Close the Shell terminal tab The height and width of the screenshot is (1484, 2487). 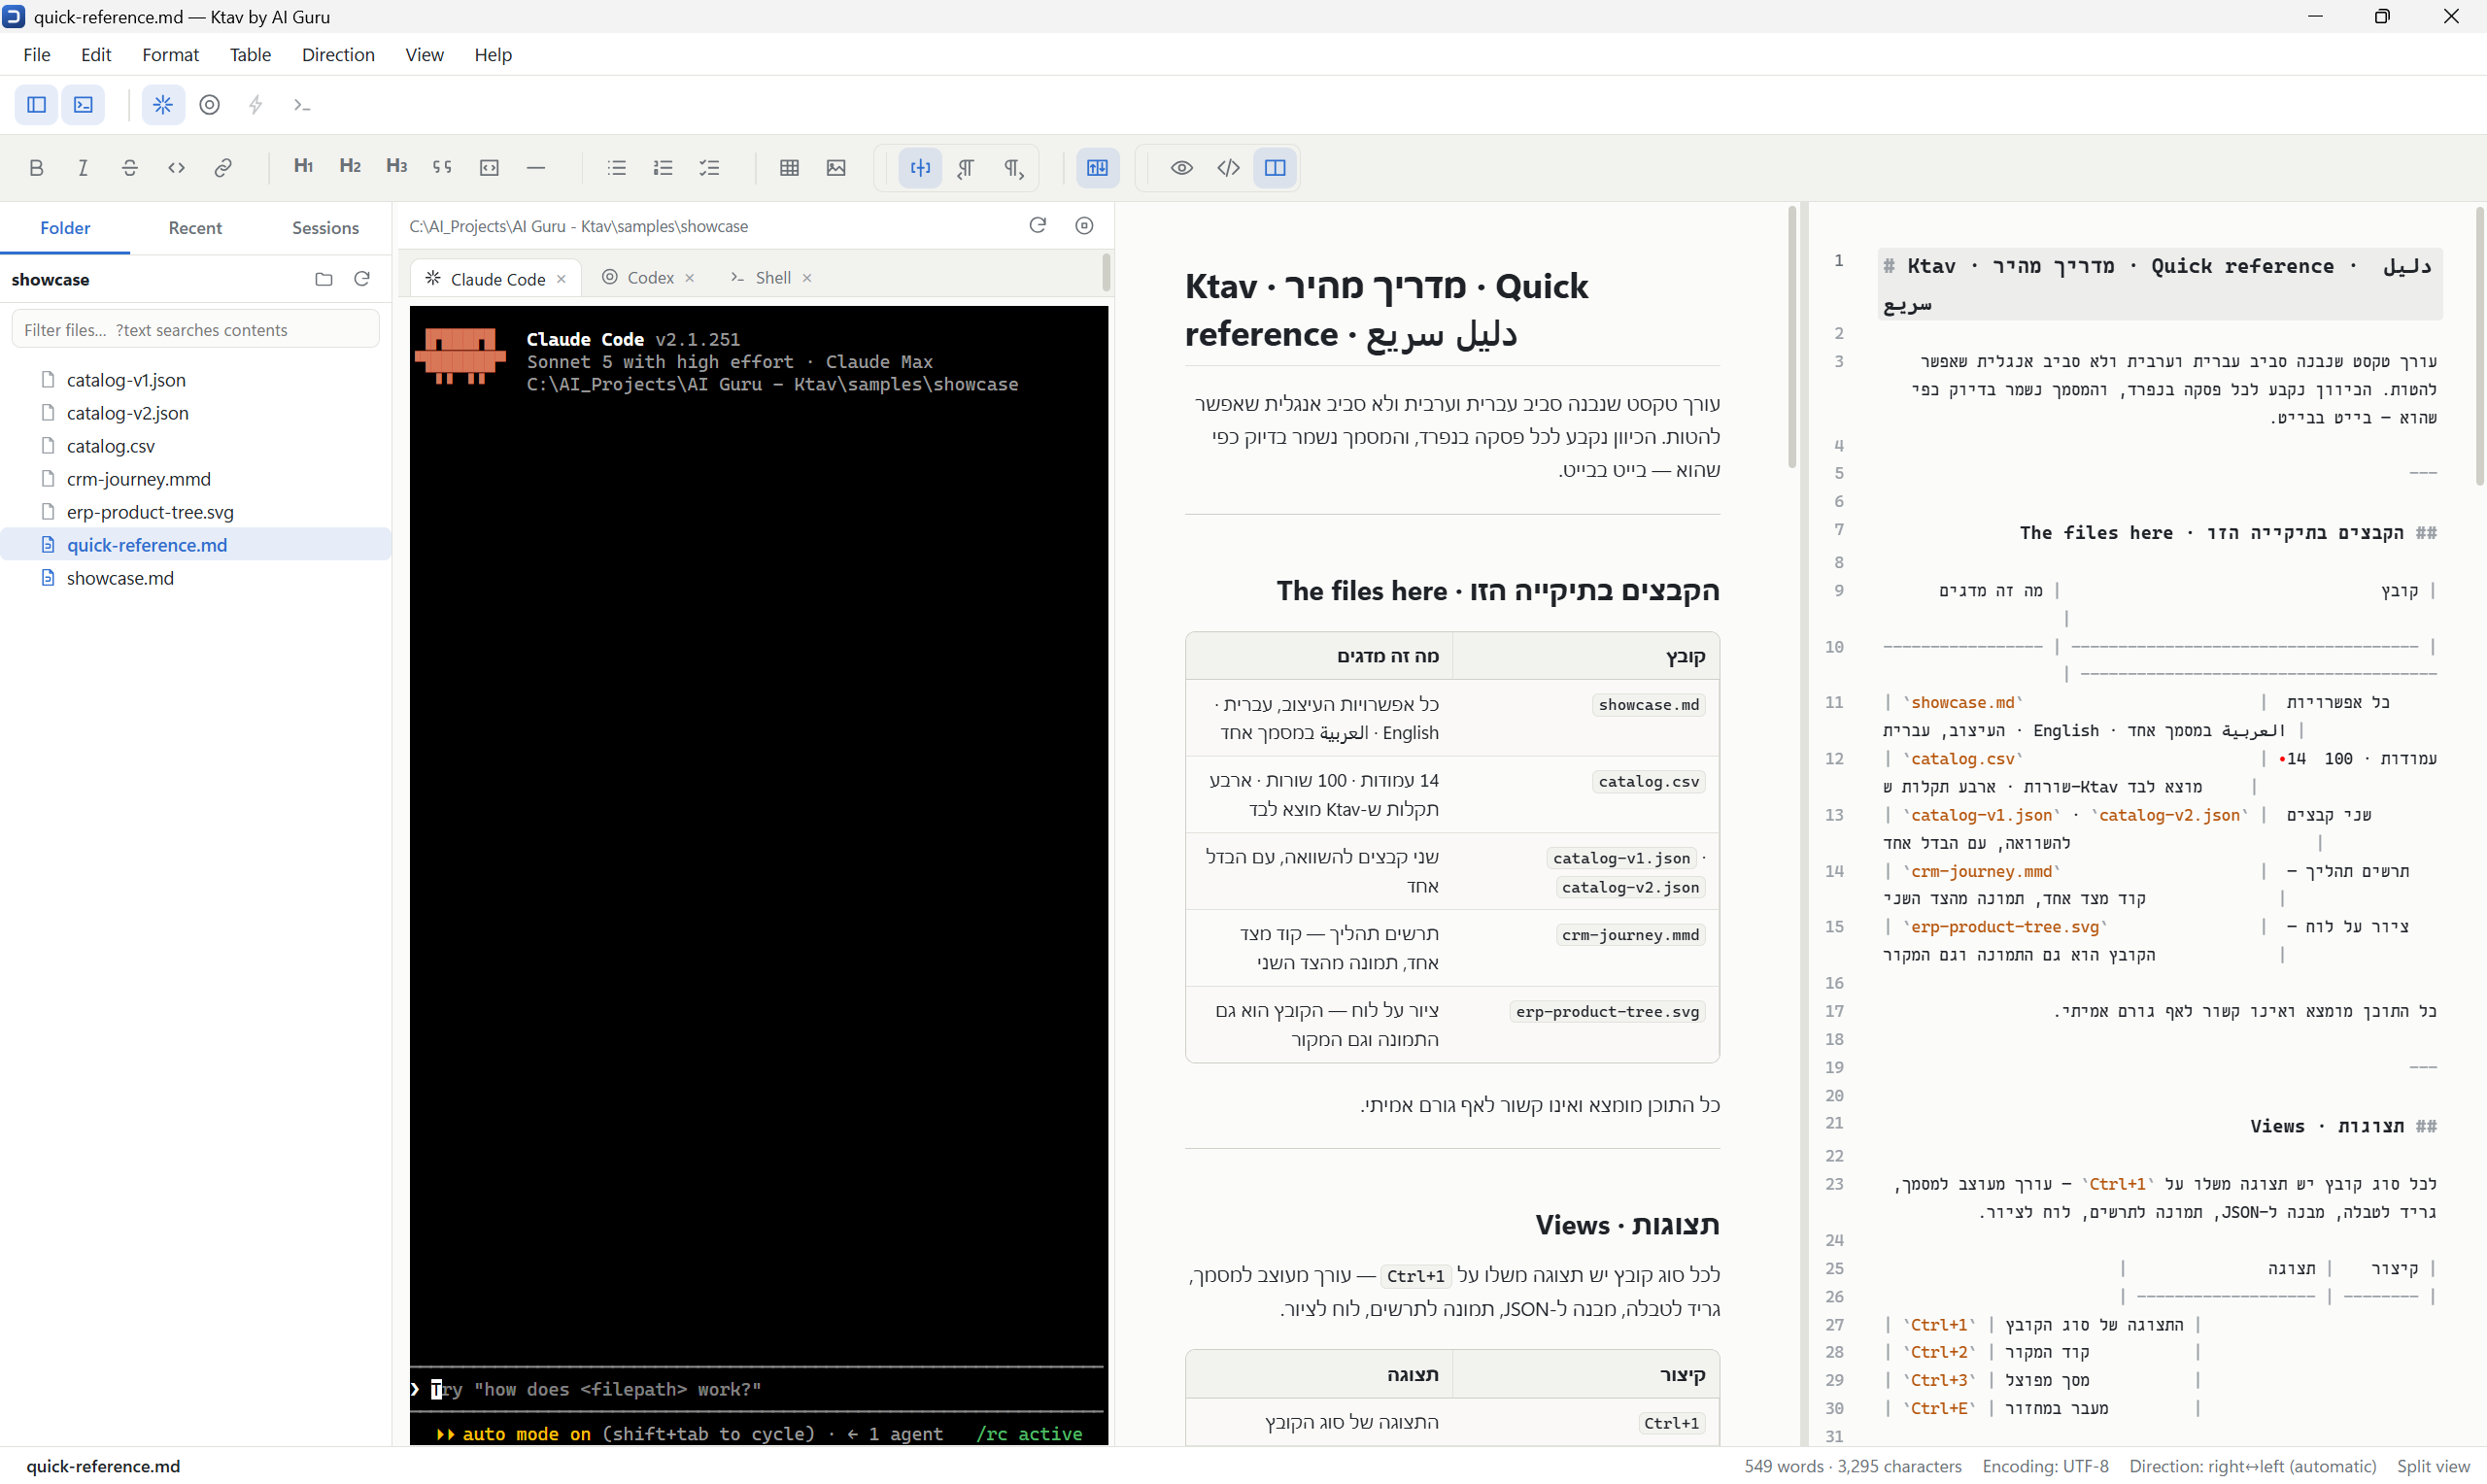807,278
